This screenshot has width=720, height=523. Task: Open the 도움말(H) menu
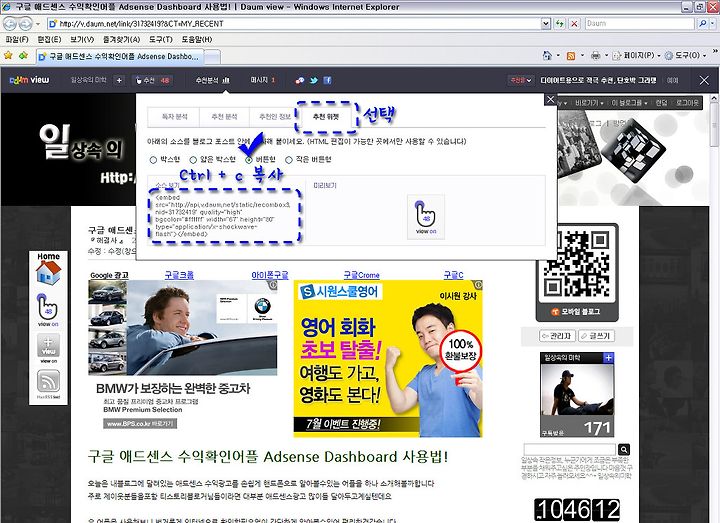197,39
